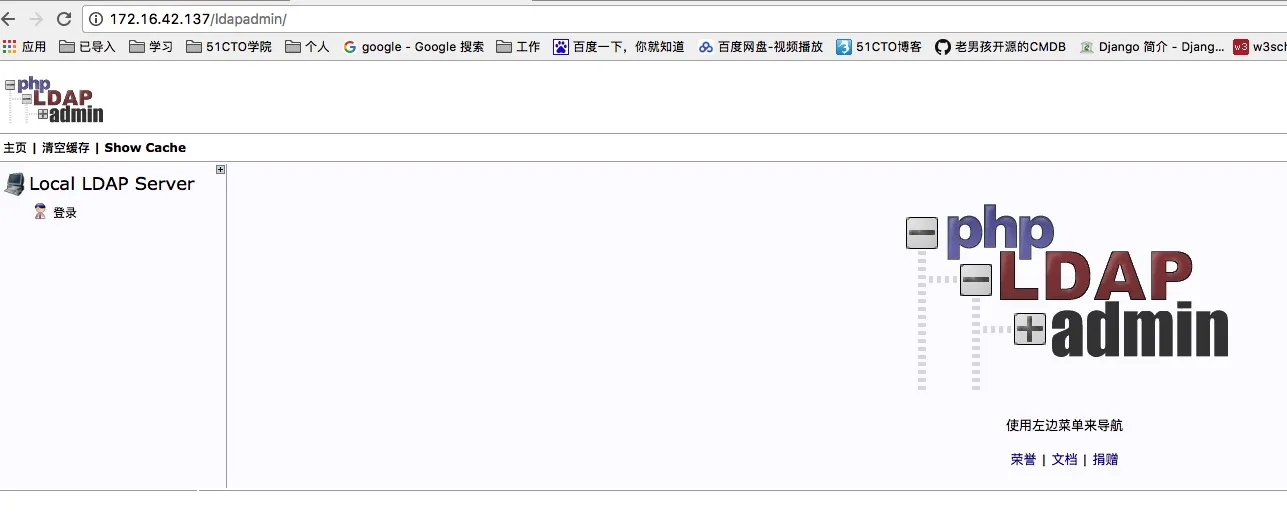Go to 主页 in the top menu
Image resolution: width=1287 pixels, height=523 pixels.
click(15, 147)
